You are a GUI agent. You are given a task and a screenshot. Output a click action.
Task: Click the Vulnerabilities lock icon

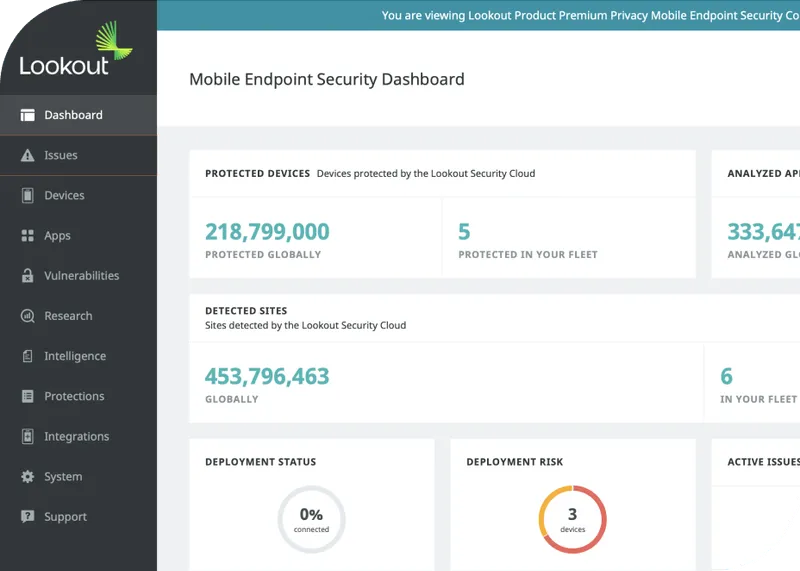tap(28, 276)
